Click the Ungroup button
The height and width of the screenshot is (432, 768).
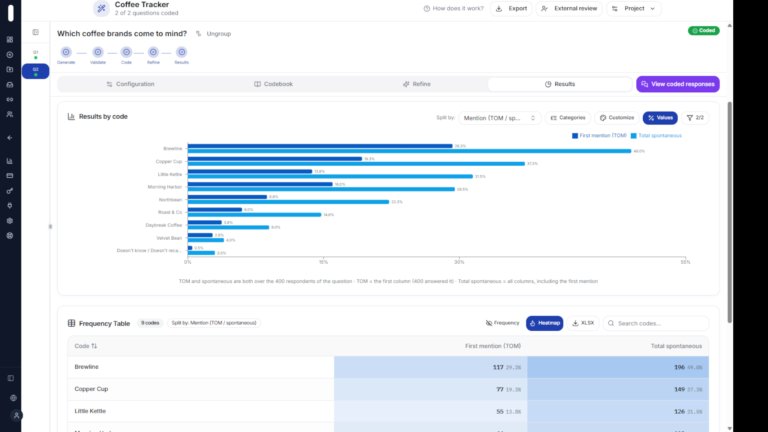(214, 34)
